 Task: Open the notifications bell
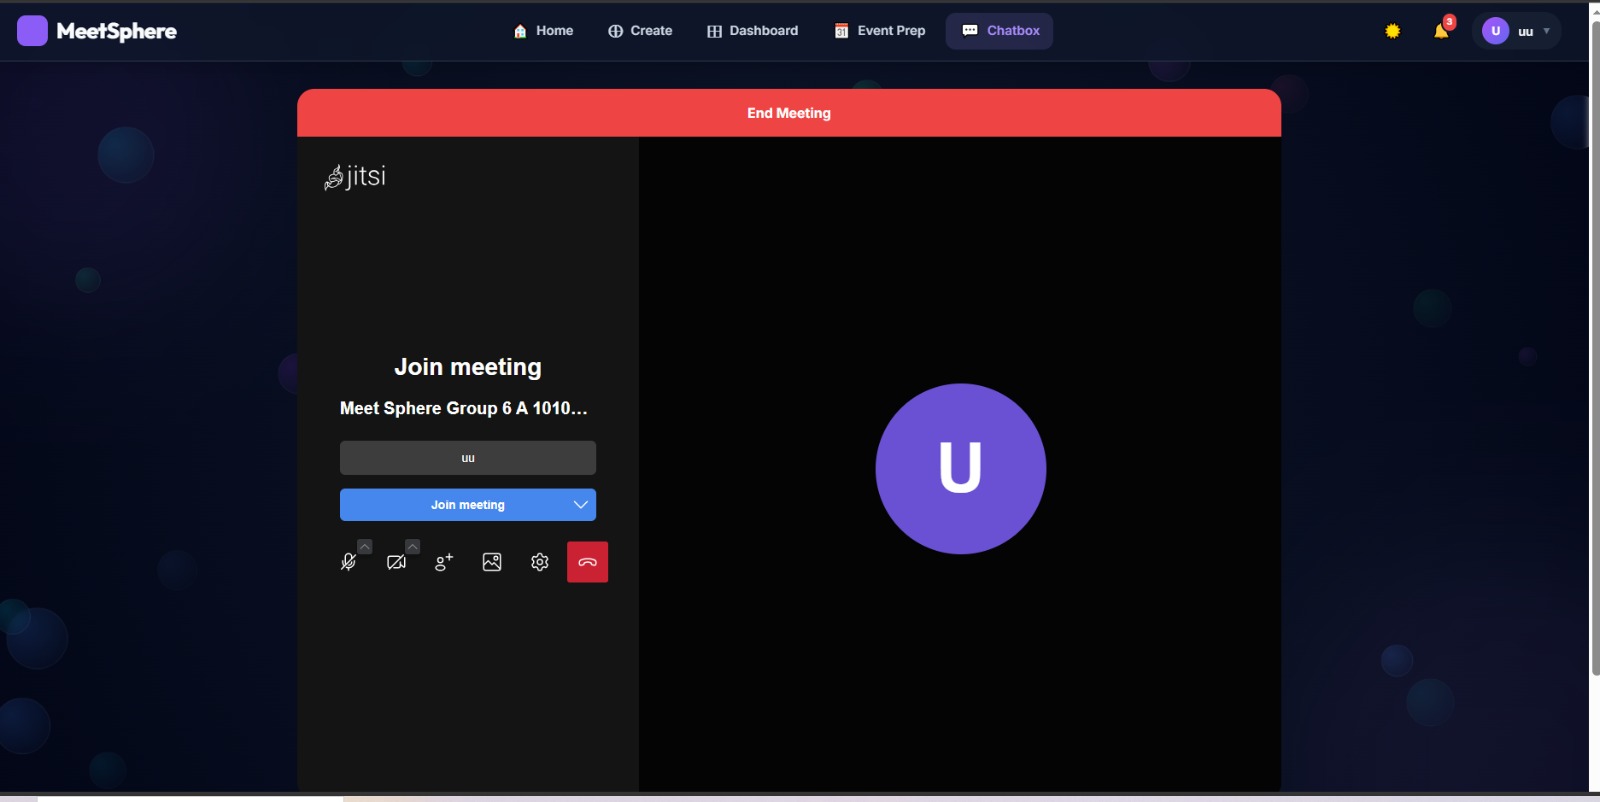(x=1441, y=31)
